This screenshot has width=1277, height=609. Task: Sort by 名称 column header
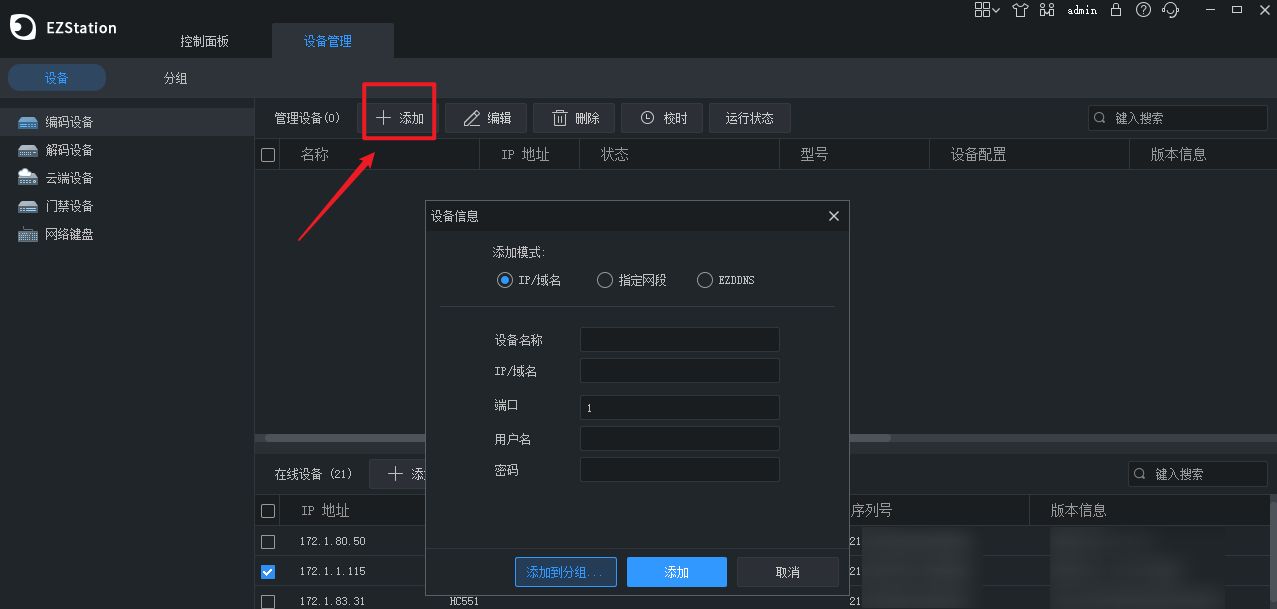click(315, 155)
